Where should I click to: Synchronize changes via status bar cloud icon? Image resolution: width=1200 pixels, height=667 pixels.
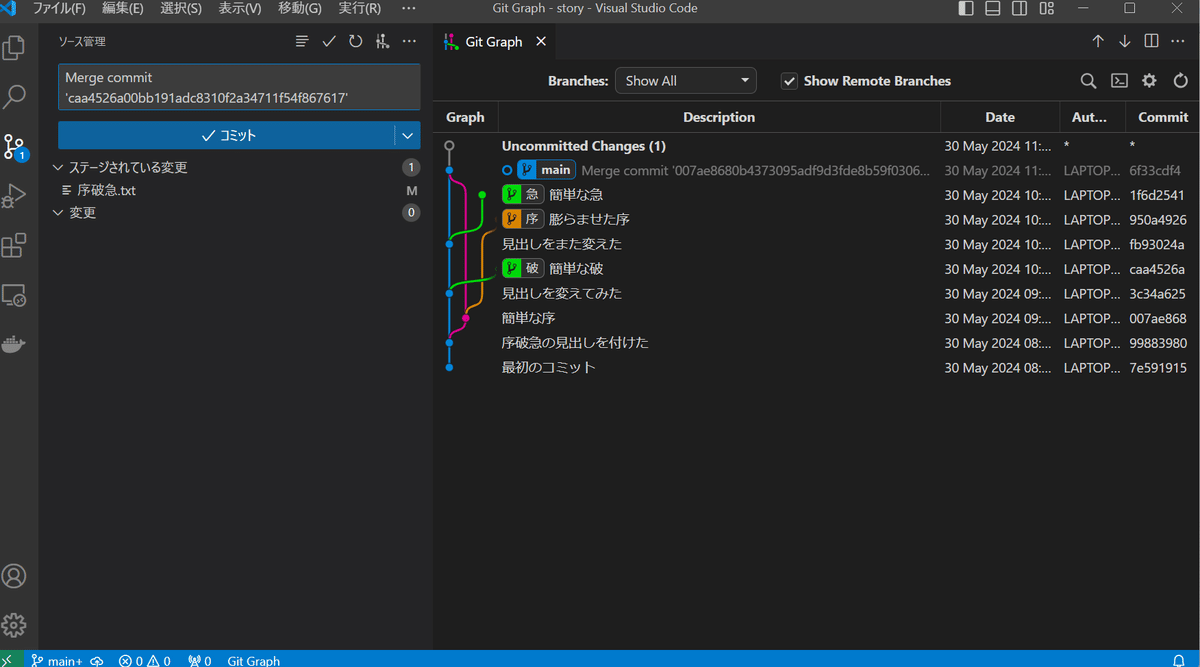pyautogui.click(x=97, y=660)
